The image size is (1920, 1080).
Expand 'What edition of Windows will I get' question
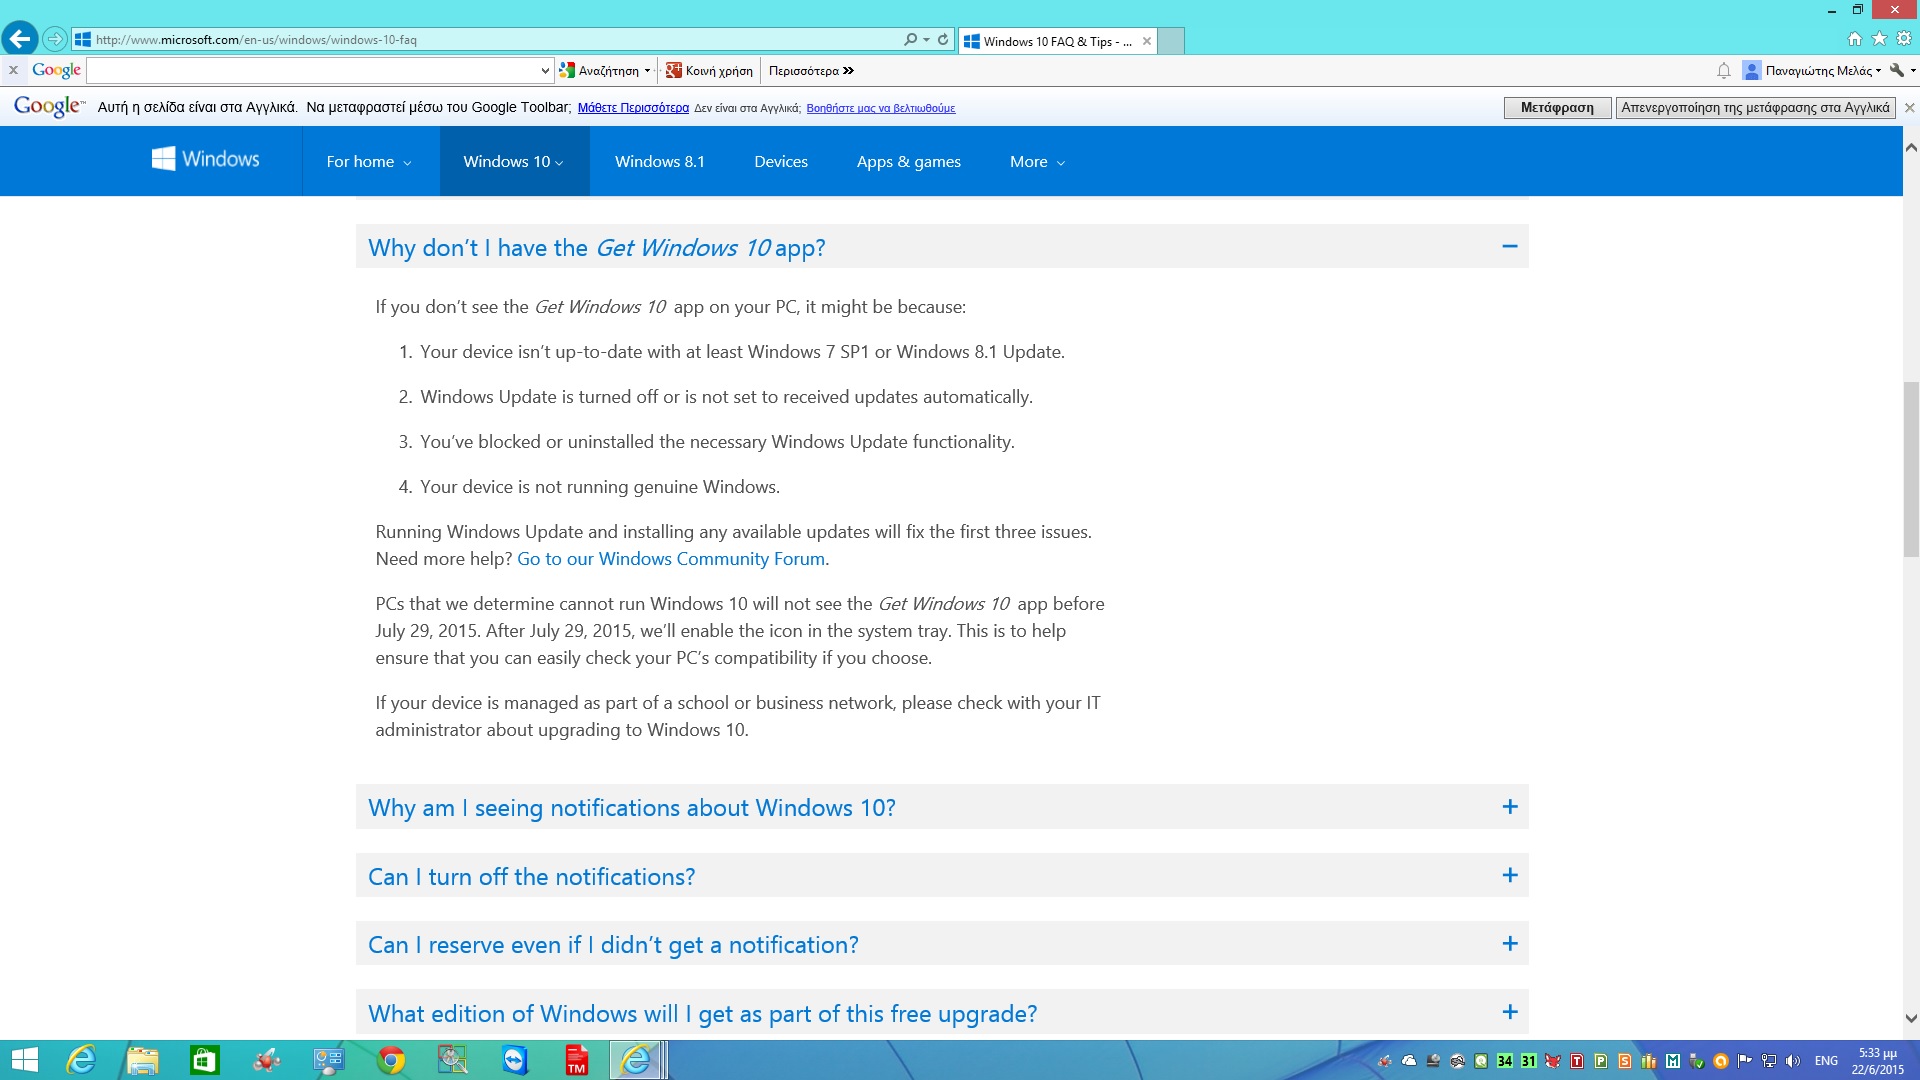[x=1510, y=1012]
